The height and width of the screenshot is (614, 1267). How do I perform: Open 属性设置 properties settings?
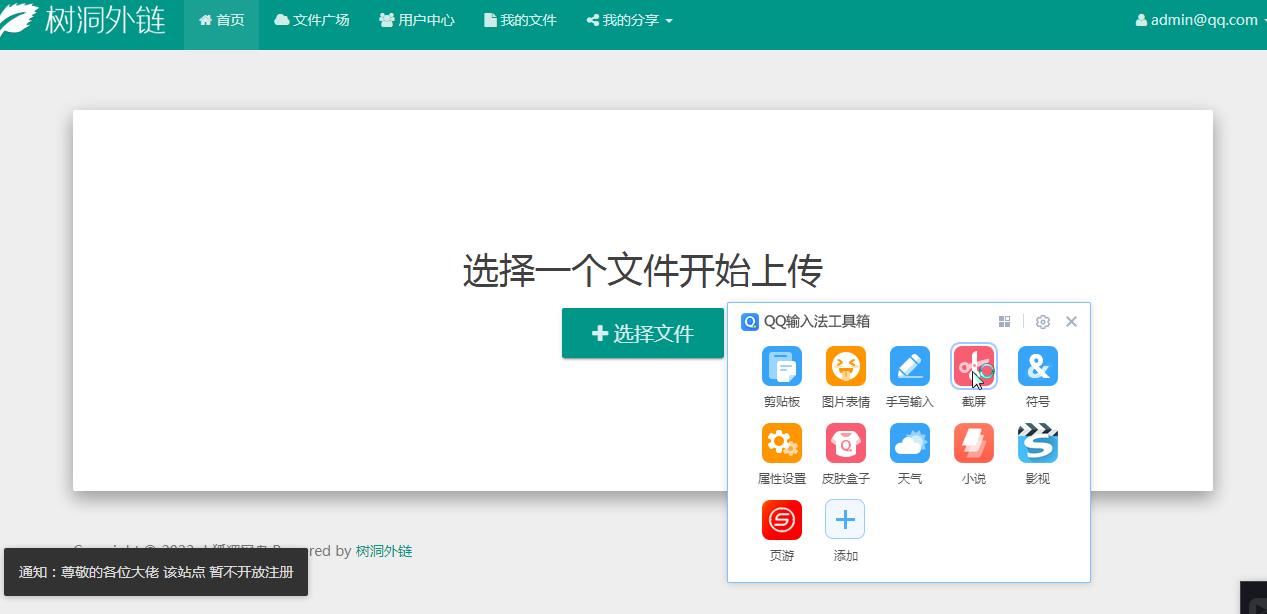[782, 443]
